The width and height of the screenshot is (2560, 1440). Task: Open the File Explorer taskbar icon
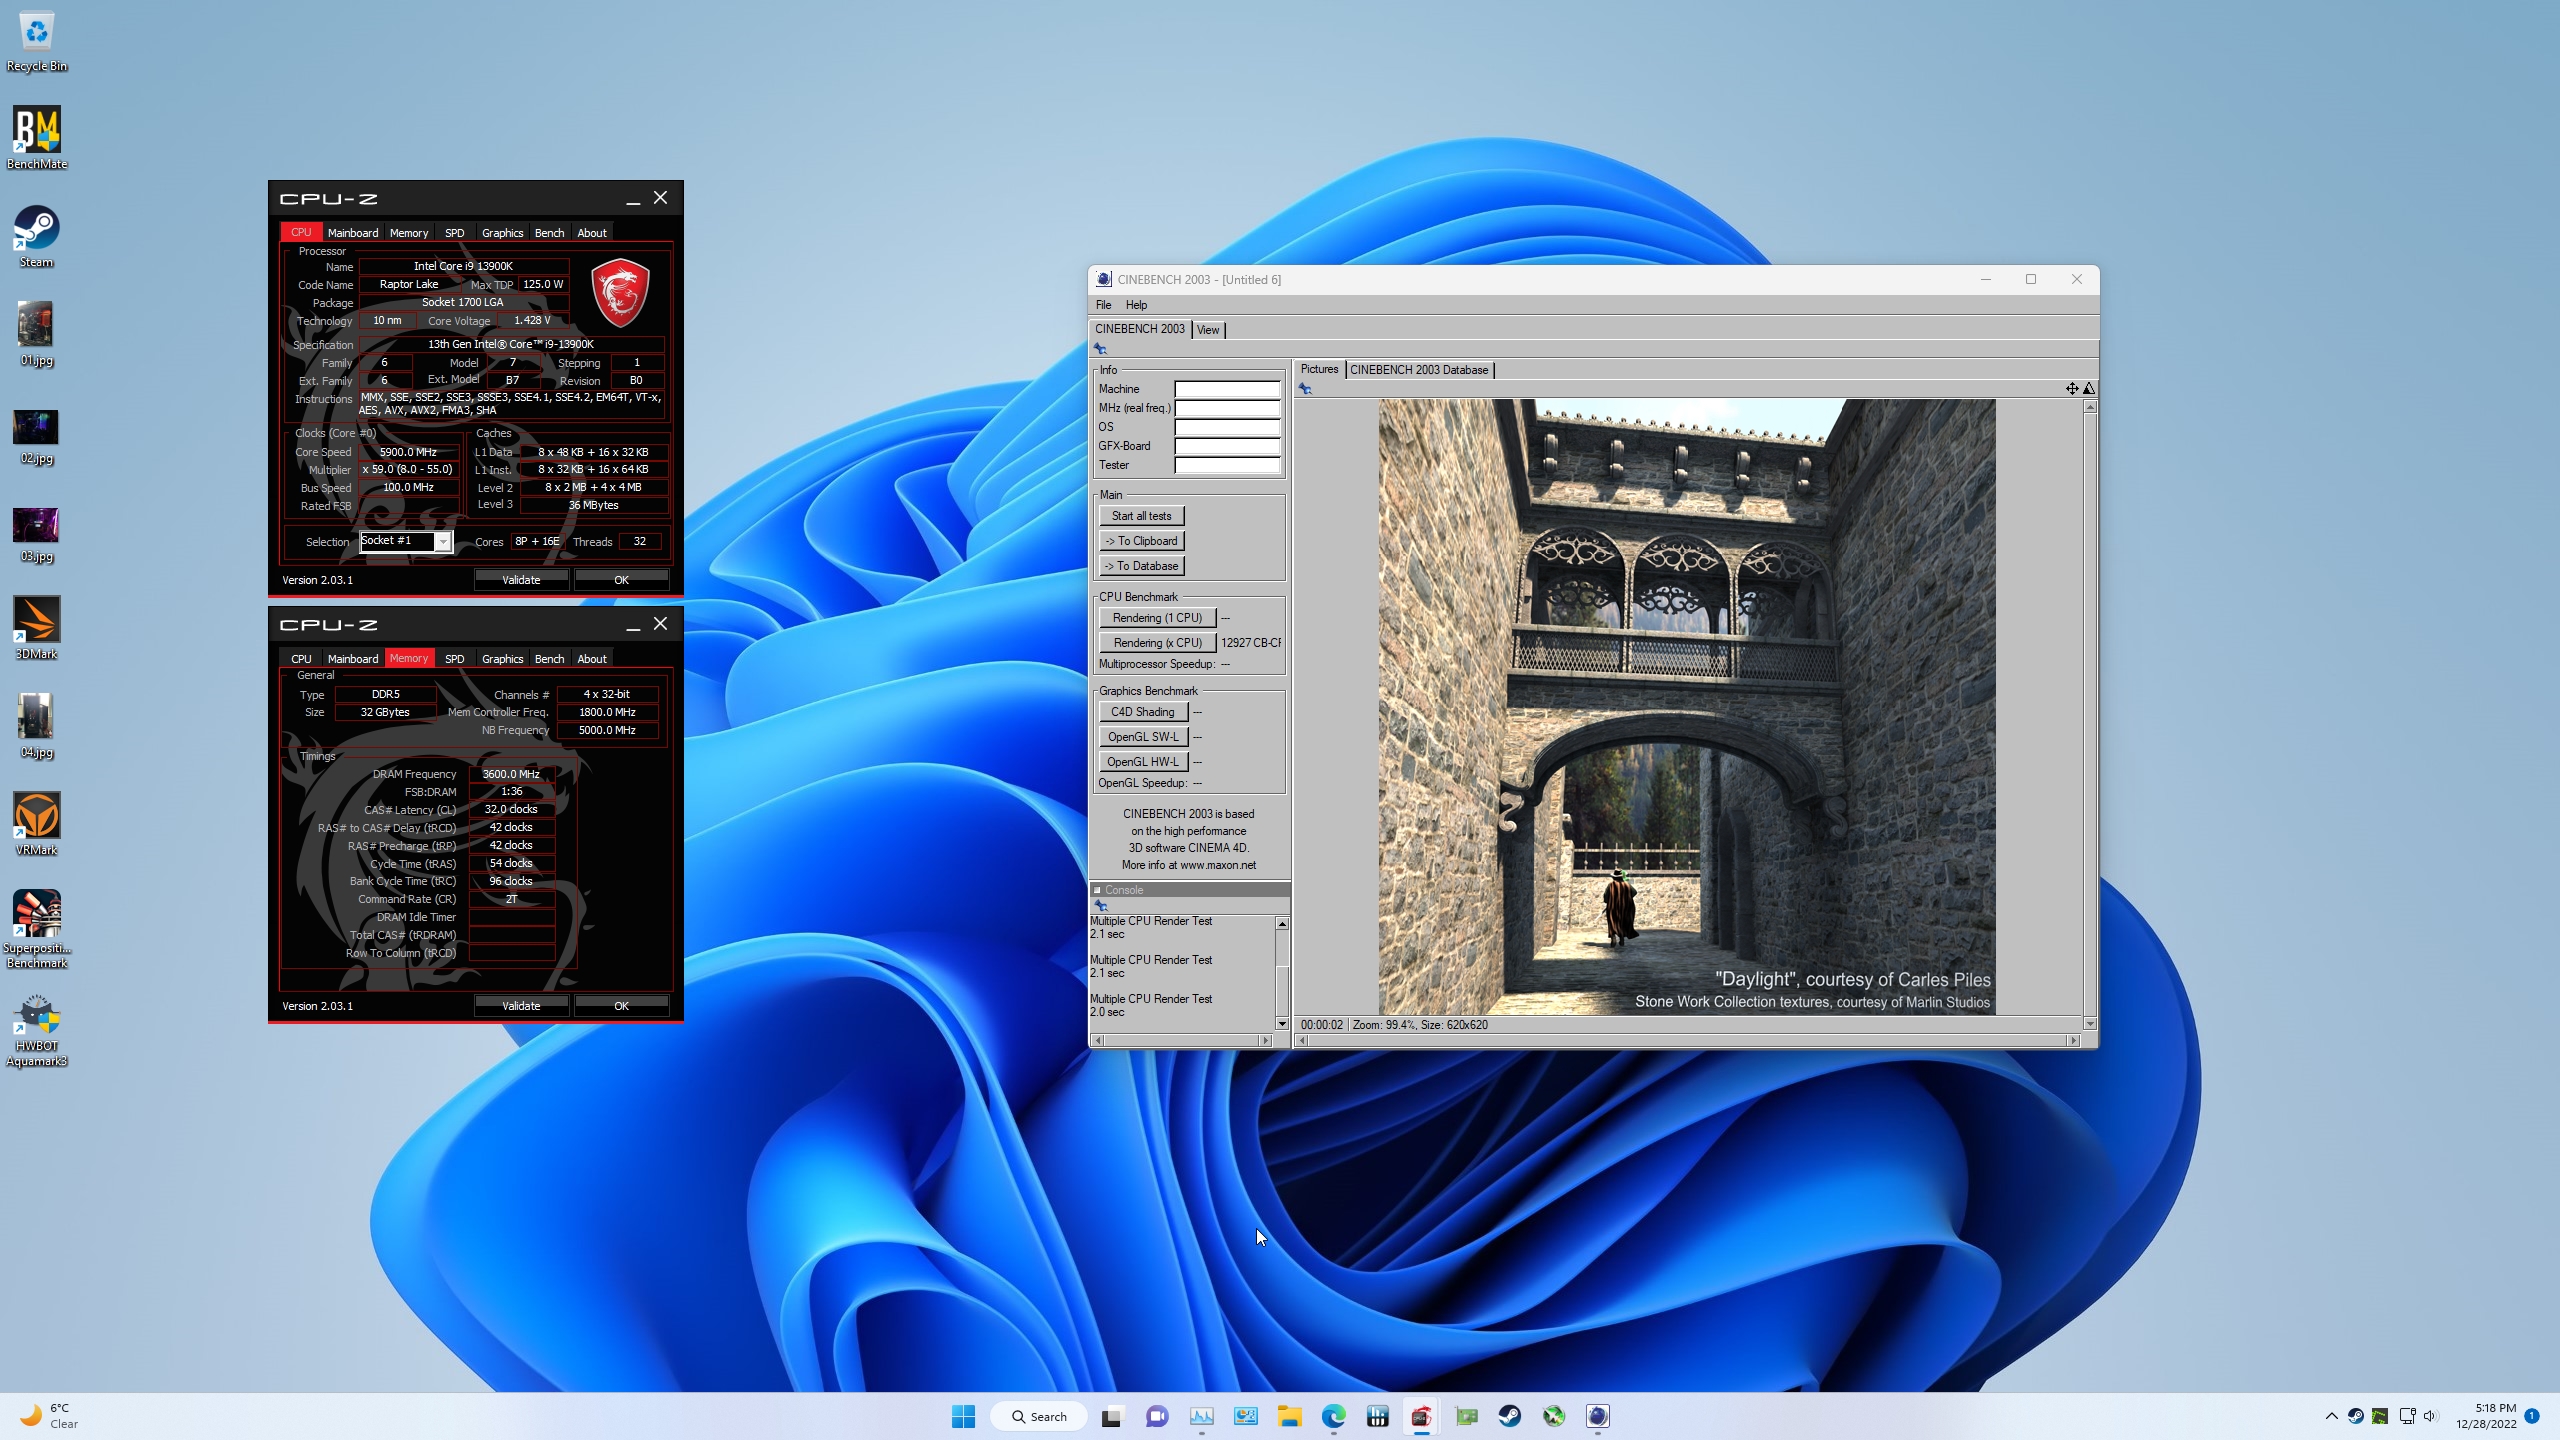(1289, 1416)
